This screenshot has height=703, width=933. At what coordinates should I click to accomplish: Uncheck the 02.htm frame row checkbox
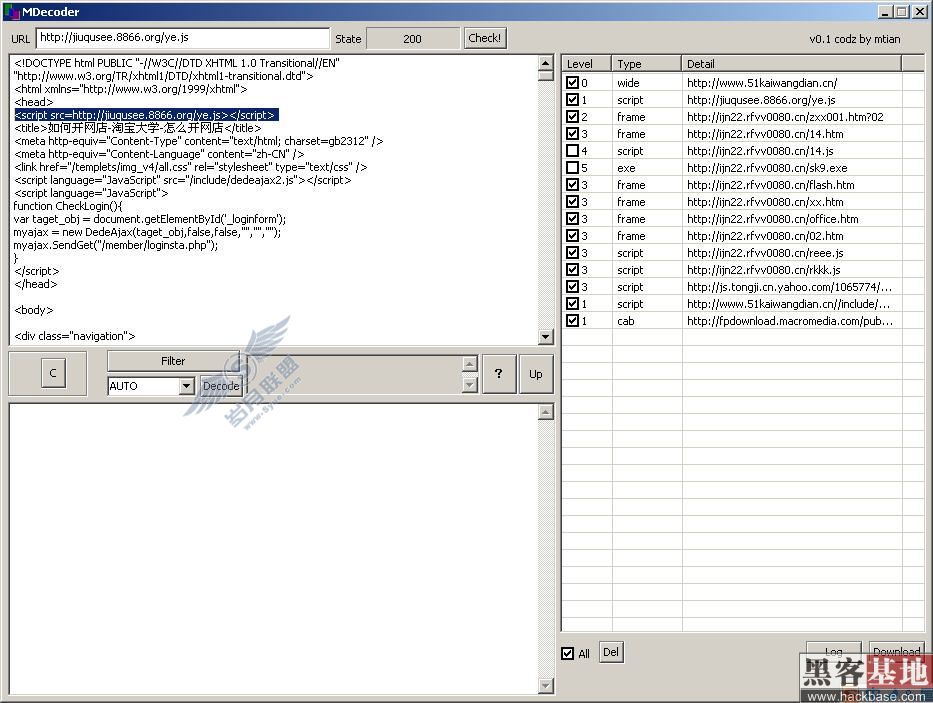click(x=572, y=236)
